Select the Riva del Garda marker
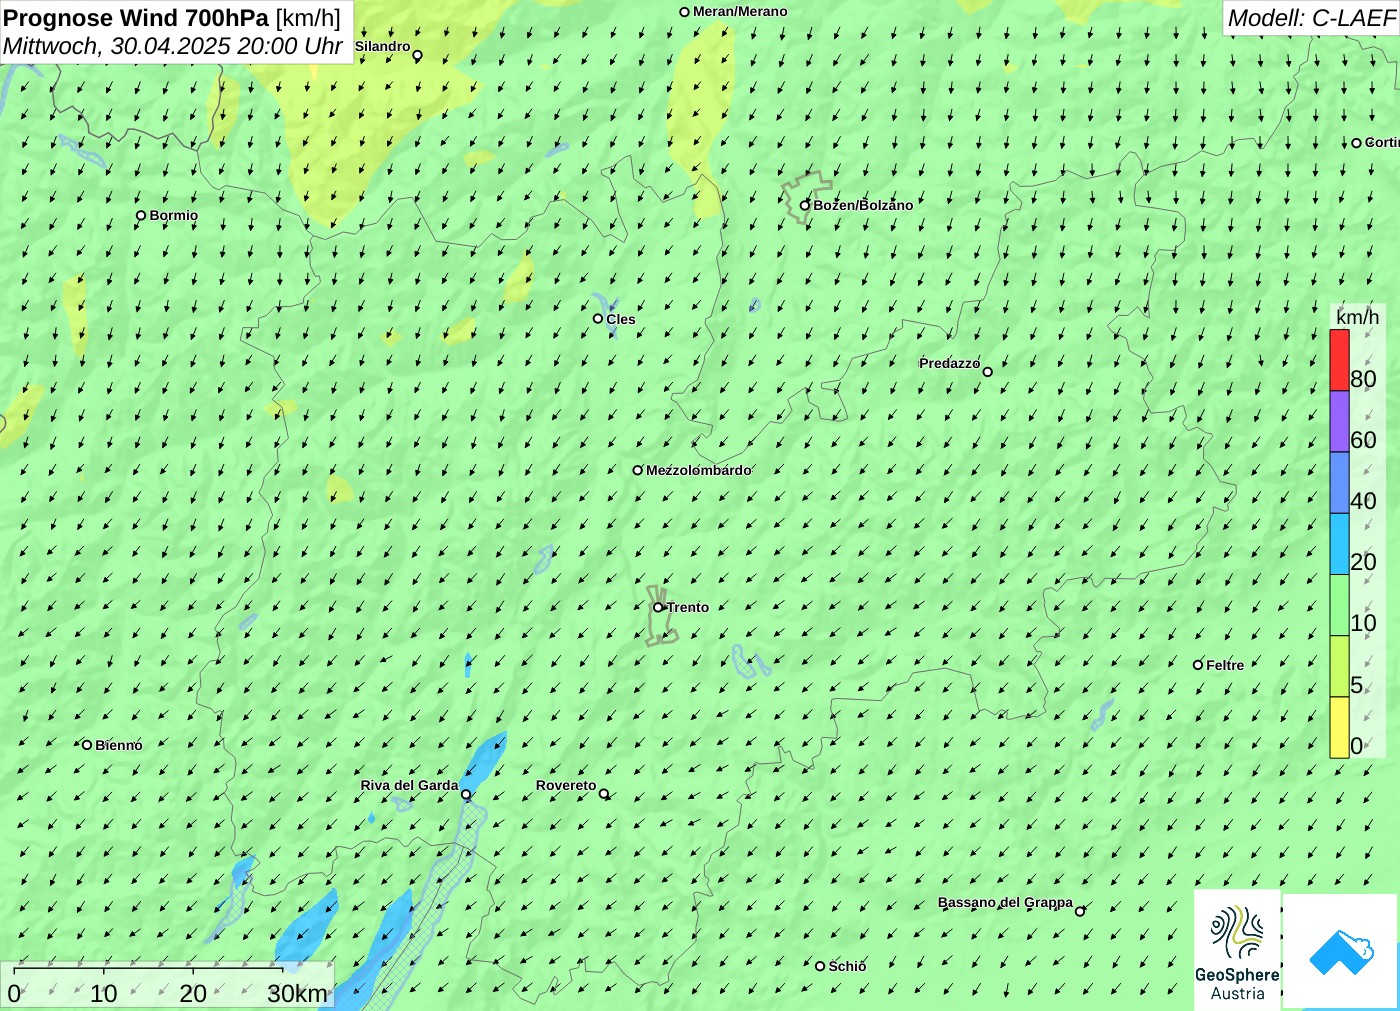 click(466, 794)
